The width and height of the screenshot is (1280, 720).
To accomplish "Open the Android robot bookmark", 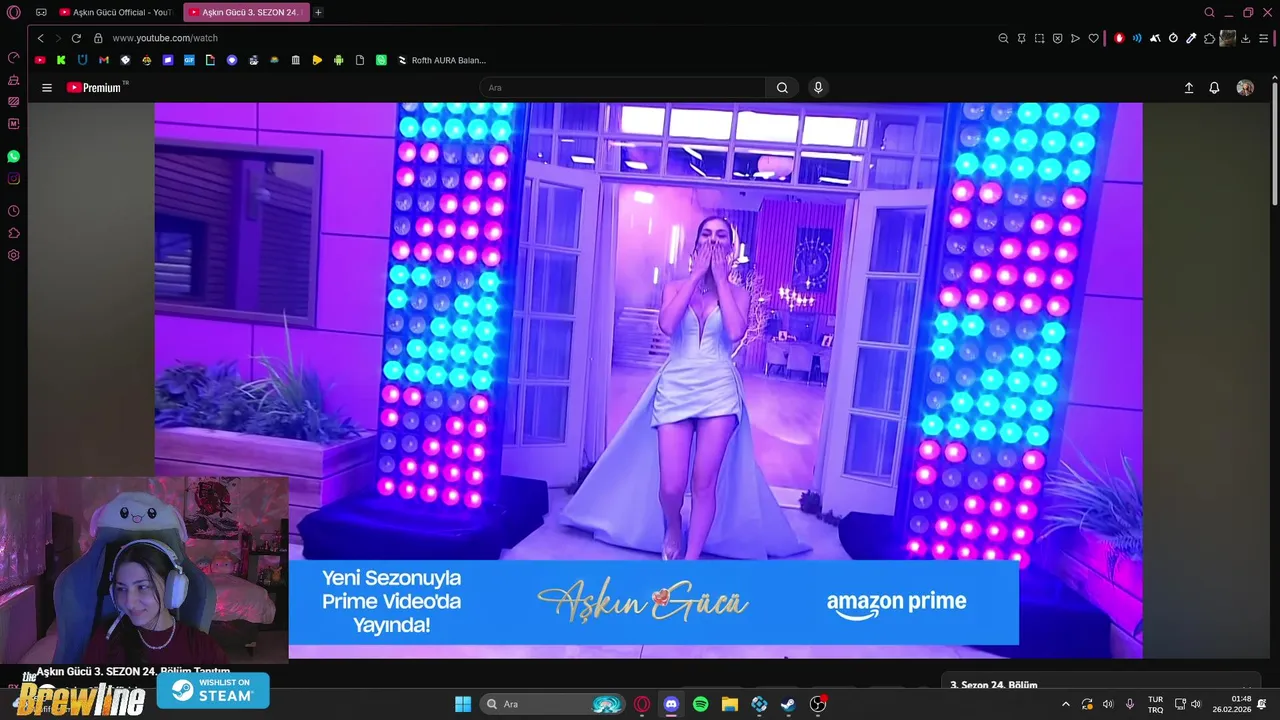I will [x=338, y=60].
